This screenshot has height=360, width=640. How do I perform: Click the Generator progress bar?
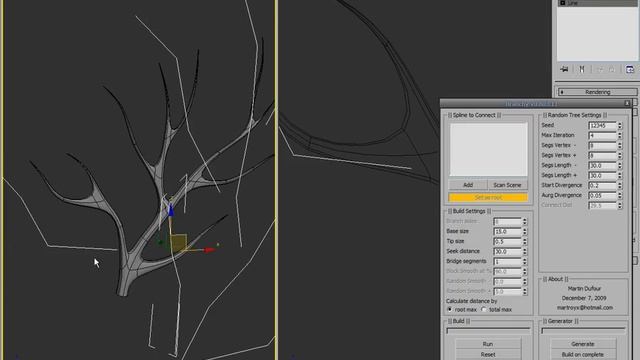click(583, 331)
